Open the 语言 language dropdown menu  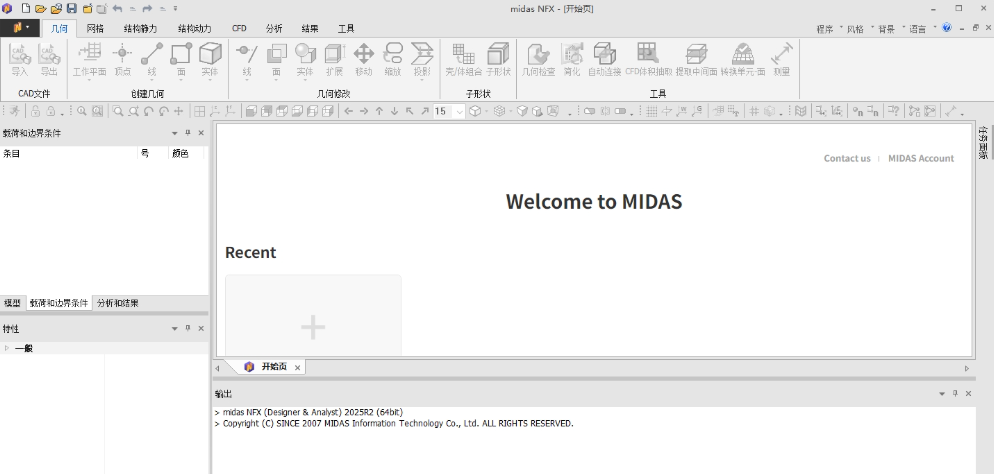[x=921, y=29]
